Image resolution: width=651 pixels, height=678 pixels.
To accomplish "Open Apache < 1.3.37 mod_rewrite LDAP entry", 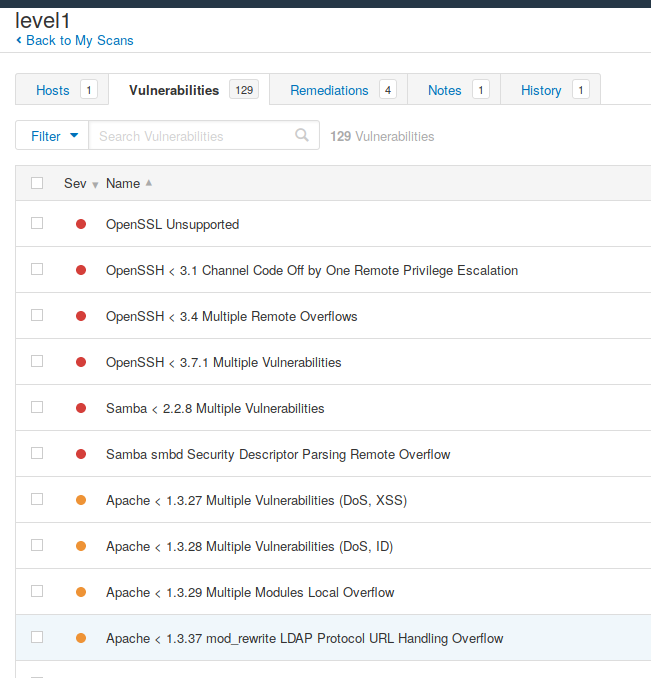I will [x=304, y=638].
